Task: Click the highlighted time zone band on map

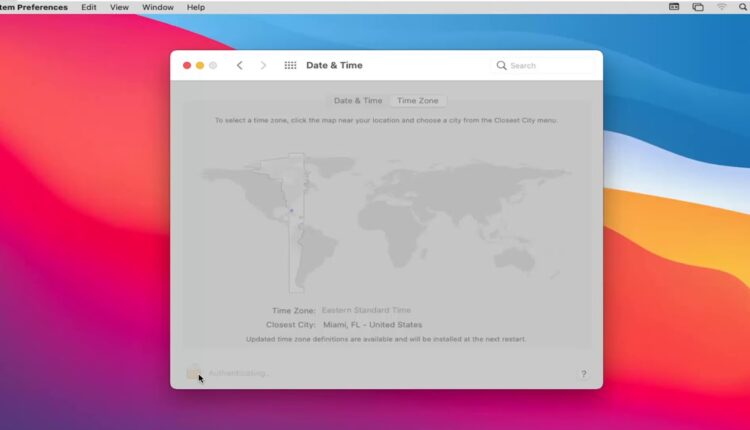Action: pos(297,223)
